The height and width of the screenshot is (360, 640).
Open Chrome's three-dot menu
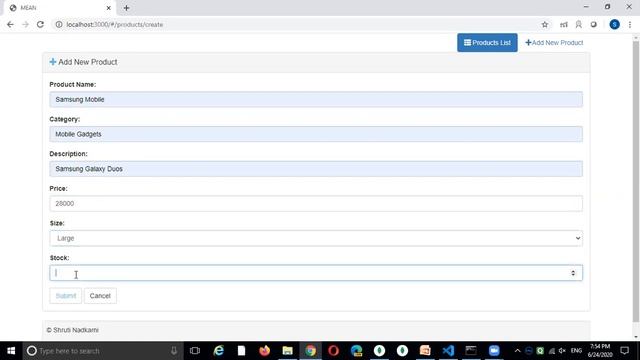[x=630, y=24]
